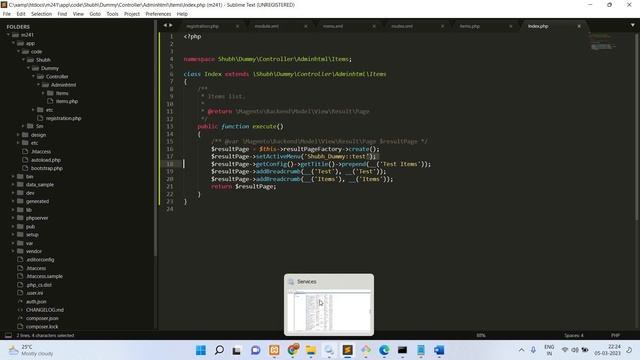This screenshot has width=640, height=360.
Task: Click the Sublime Text taskbar icon
Action: [347, 350]
